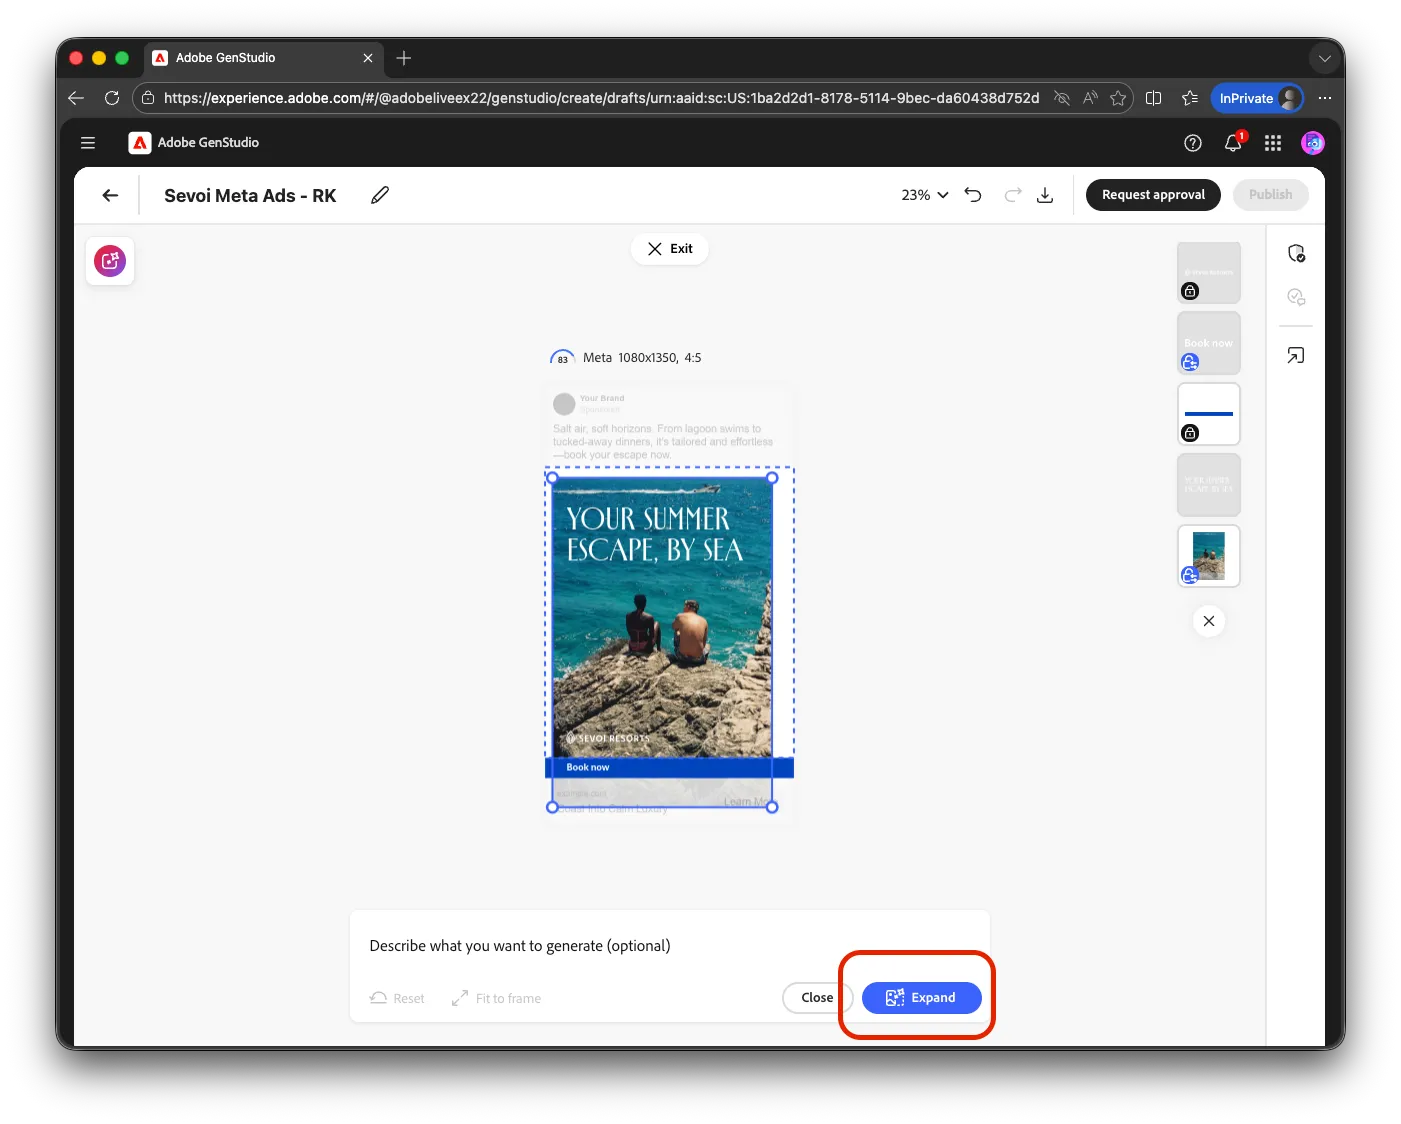The height and width of the screenshot is (1124, 1401).
Task: Click the Publish button
Action: [x=1270, y=195]
